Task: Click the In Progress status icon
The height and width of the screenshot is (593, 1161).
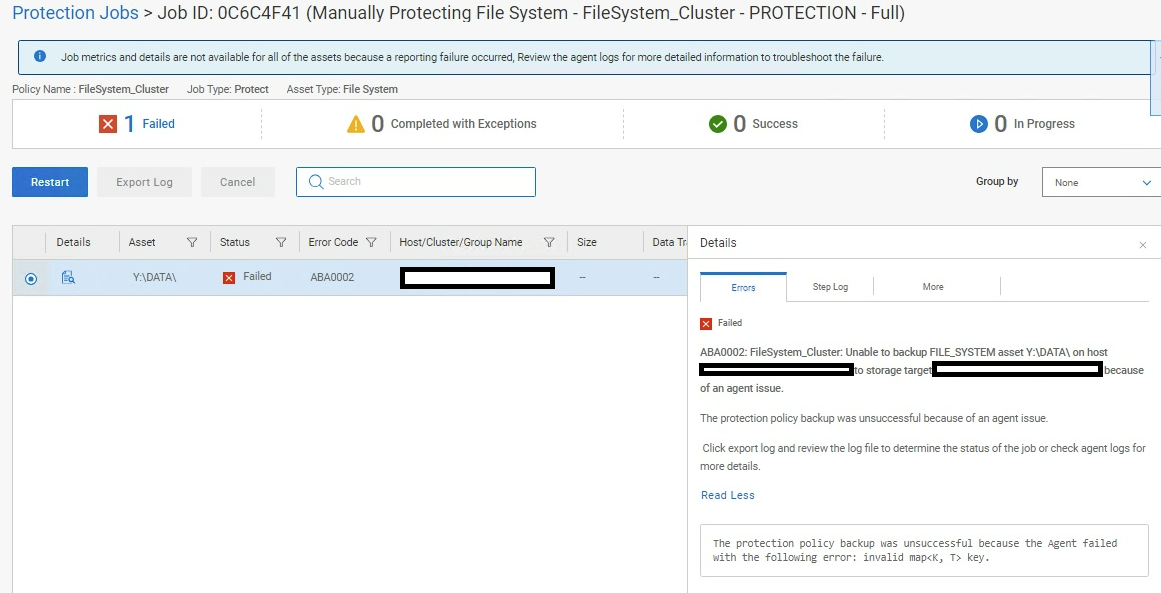Action: tap(979, 124)
